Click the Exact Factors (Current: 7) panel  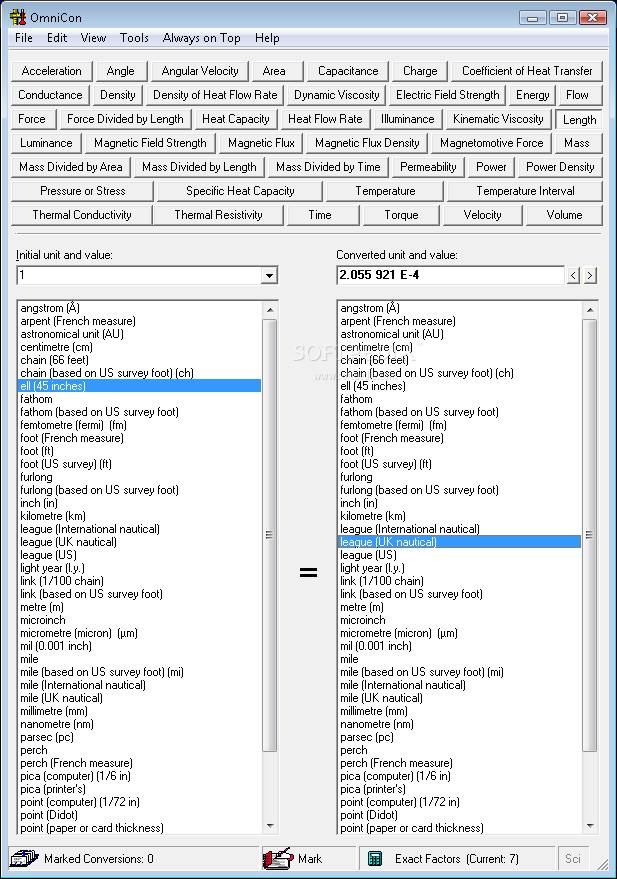pyautogui.click(x=457, y=859)
